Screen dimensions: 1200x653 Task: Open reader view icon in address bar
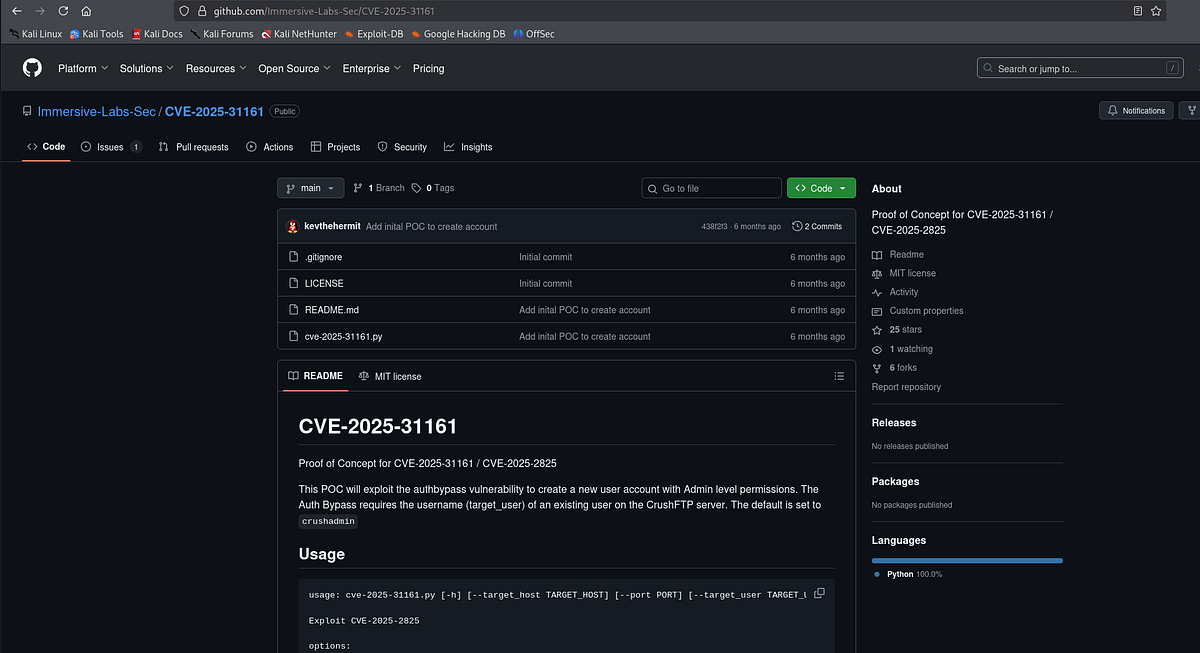pyautogui.click(x=1138, y=11)
